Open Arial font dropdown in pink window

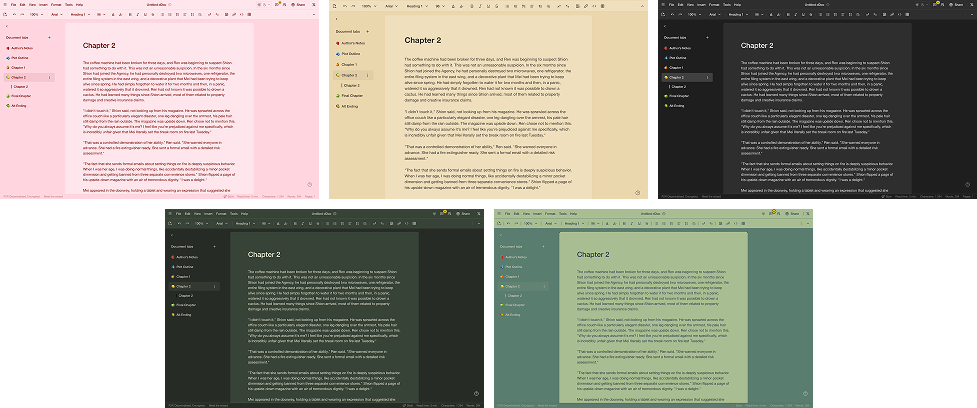click(57, 14)
